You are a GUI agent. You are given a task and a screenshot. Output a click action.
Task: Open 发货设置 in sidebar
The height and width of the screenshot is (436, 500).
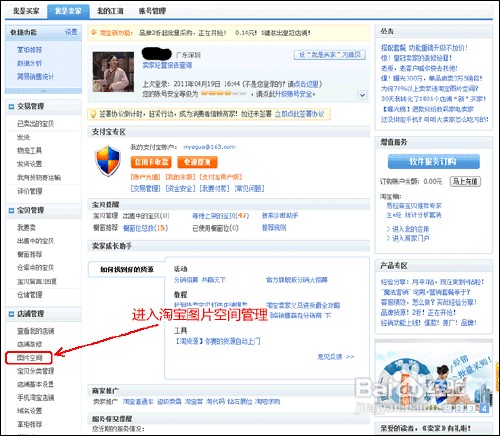pos(30,164)
